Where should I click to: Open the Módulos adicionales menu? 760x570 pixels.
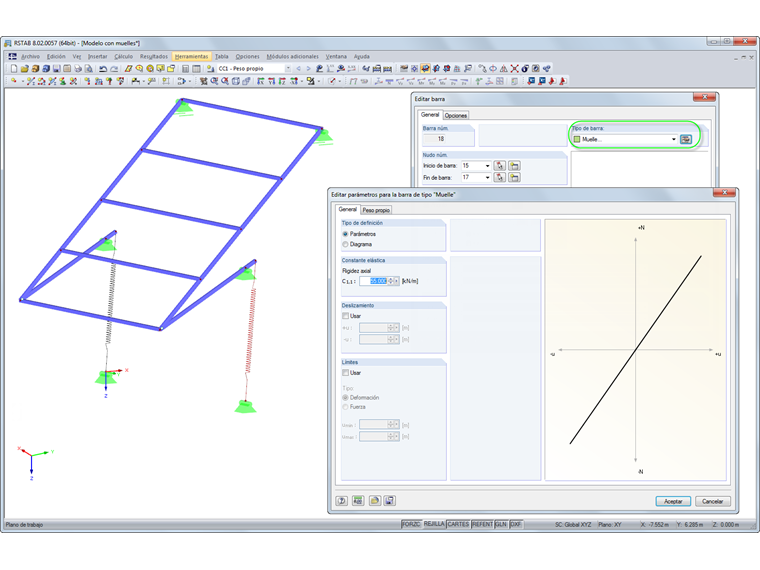click(292, 57)
